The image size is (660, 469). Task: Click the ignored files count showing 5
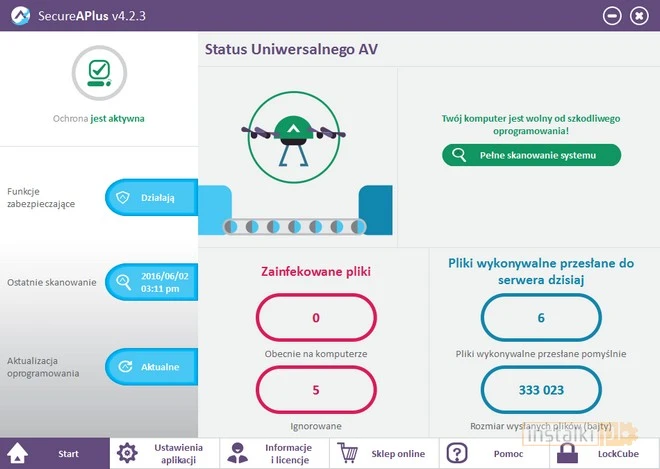click(316, 390)
